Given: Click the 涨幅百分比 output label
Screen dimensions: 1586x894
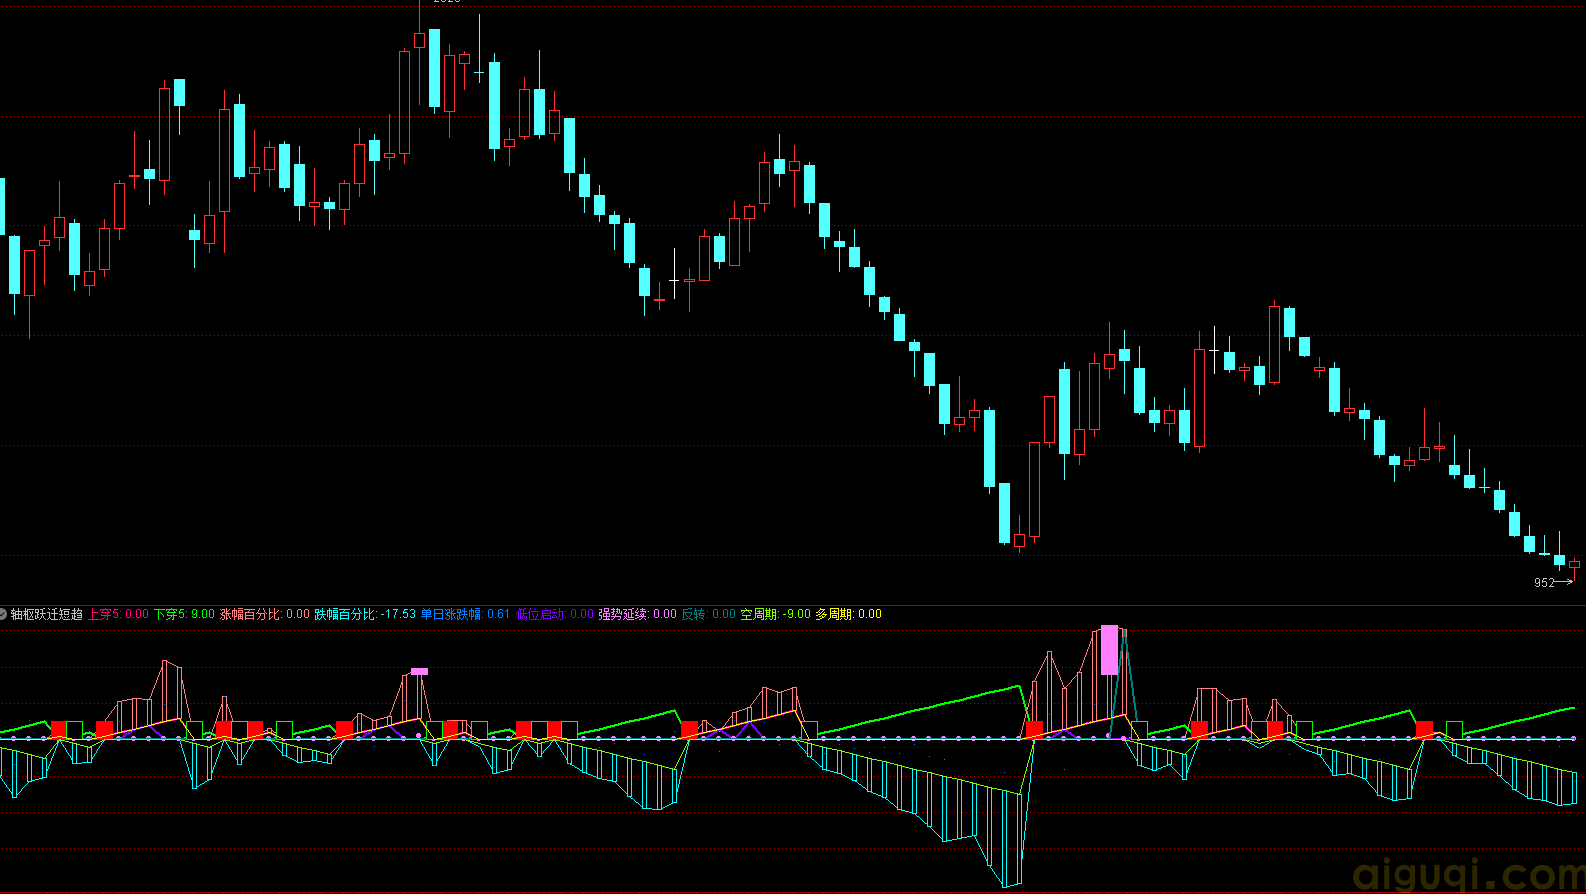Looking at the screenshot, I should click(x=264, y=614).
